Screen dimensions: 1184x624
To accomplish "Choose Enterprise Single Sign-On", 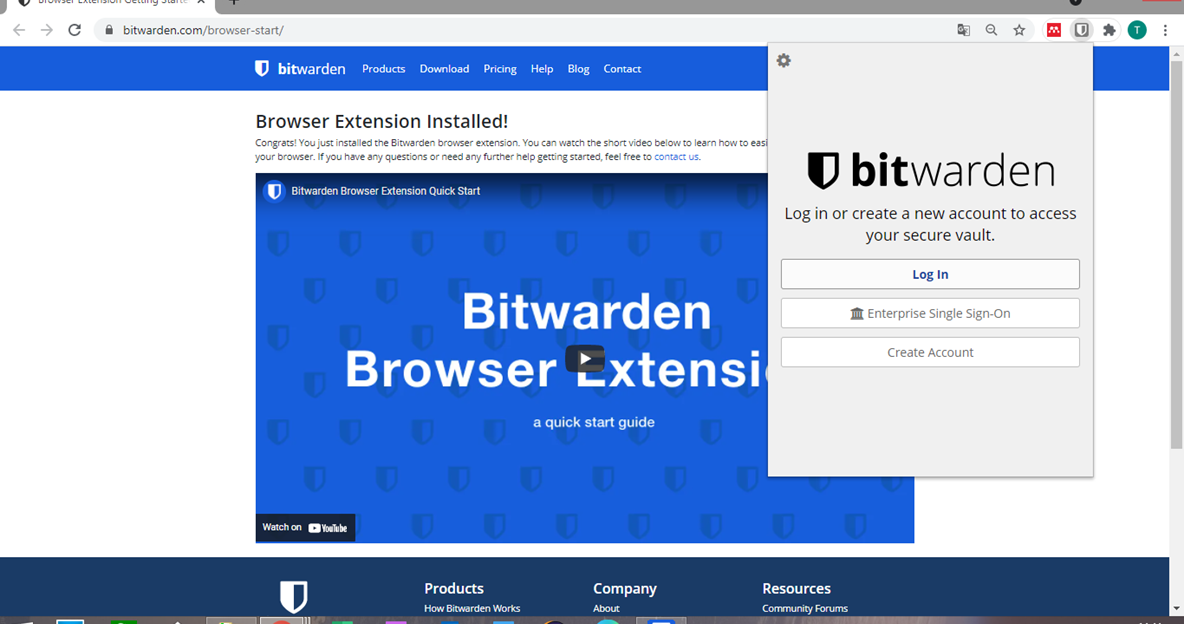I will click(x=930, y=314).
